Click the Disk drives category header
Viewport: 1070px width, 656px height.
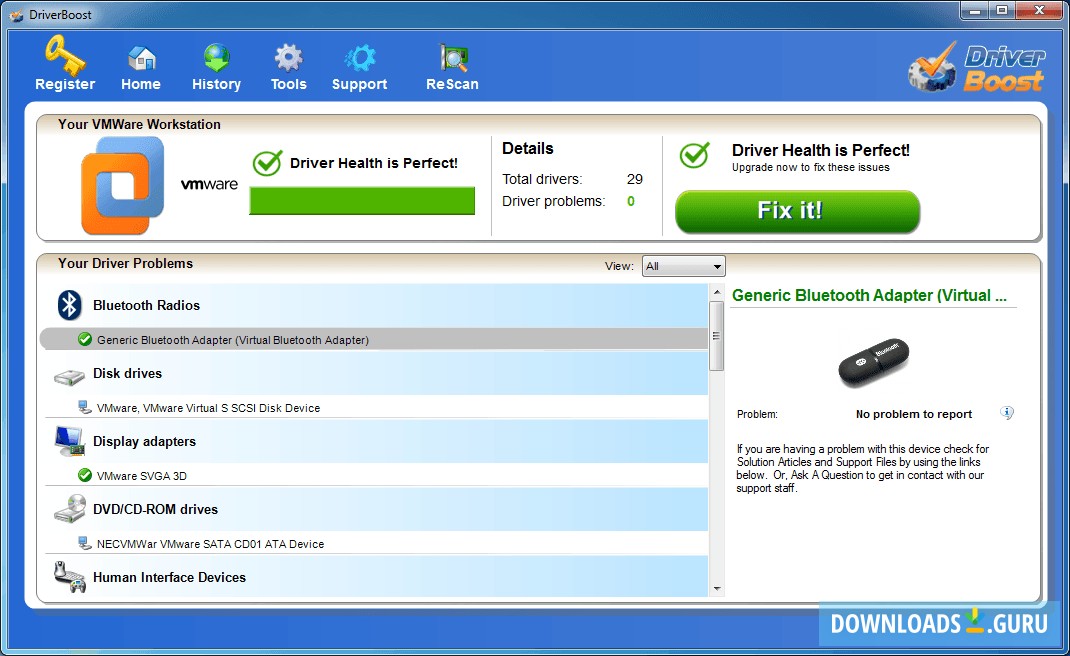(x=376, y=373)
